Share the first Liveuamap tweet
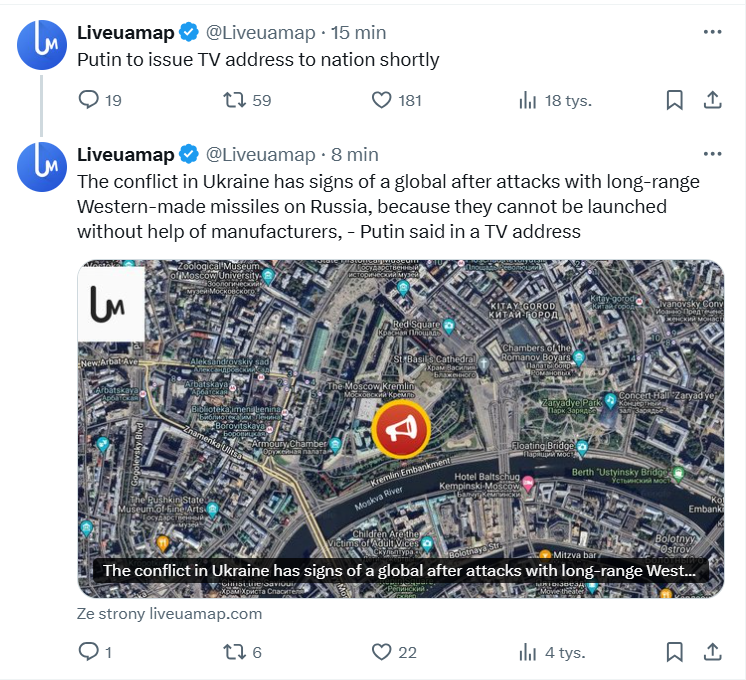The height and width of the screenshot is (680, 746). click(712, 100)
